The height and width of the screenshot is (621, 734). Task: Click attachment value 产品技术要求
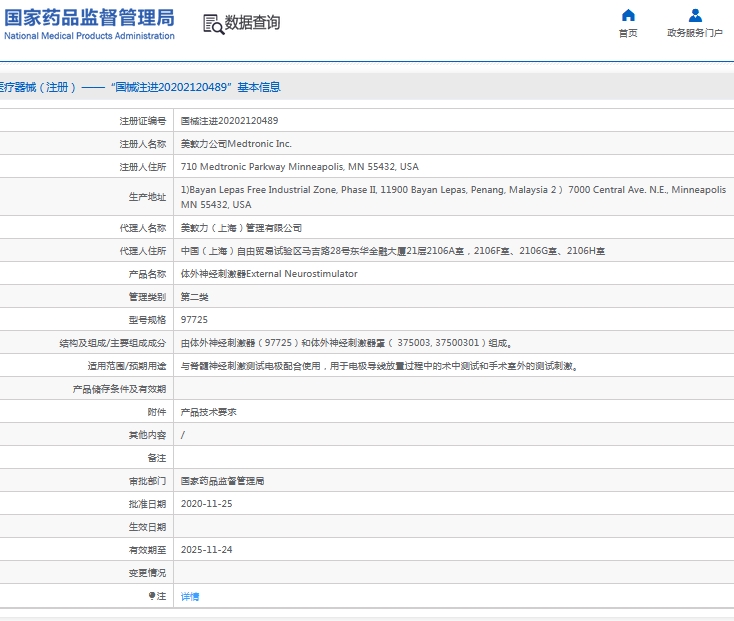click(x=209, y=412)
